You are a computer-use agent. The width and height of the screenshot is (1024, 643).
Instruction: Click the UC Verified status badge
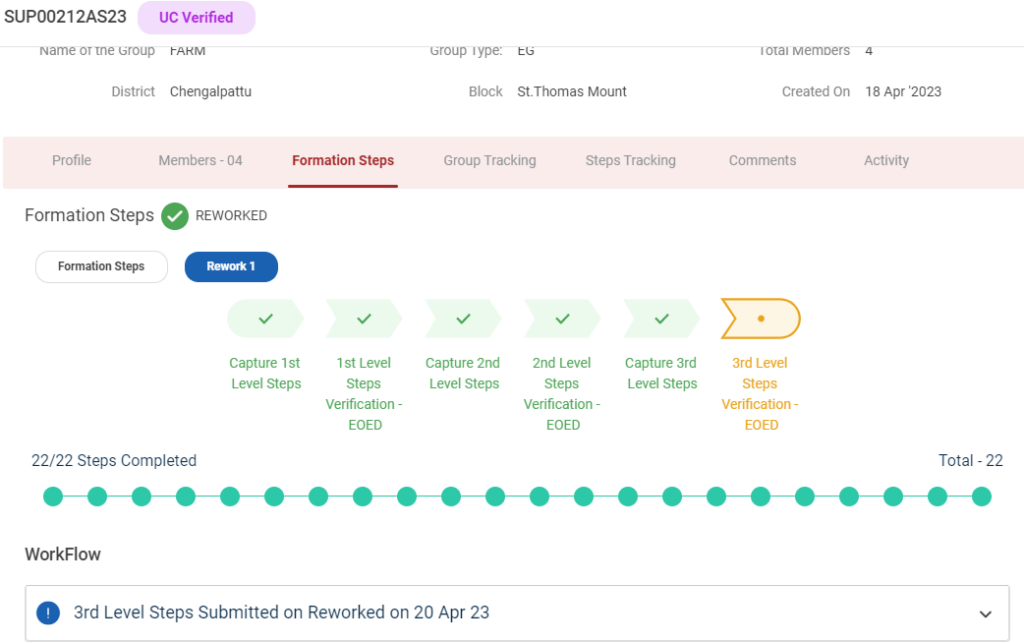[x=196, y=18]
